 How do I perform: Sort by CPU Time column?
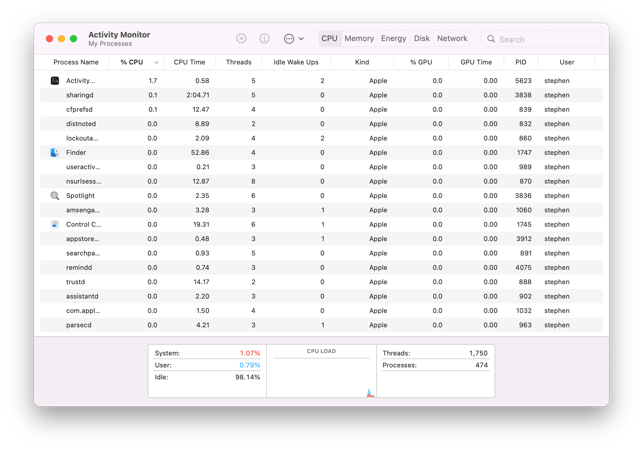pos(189,62)
